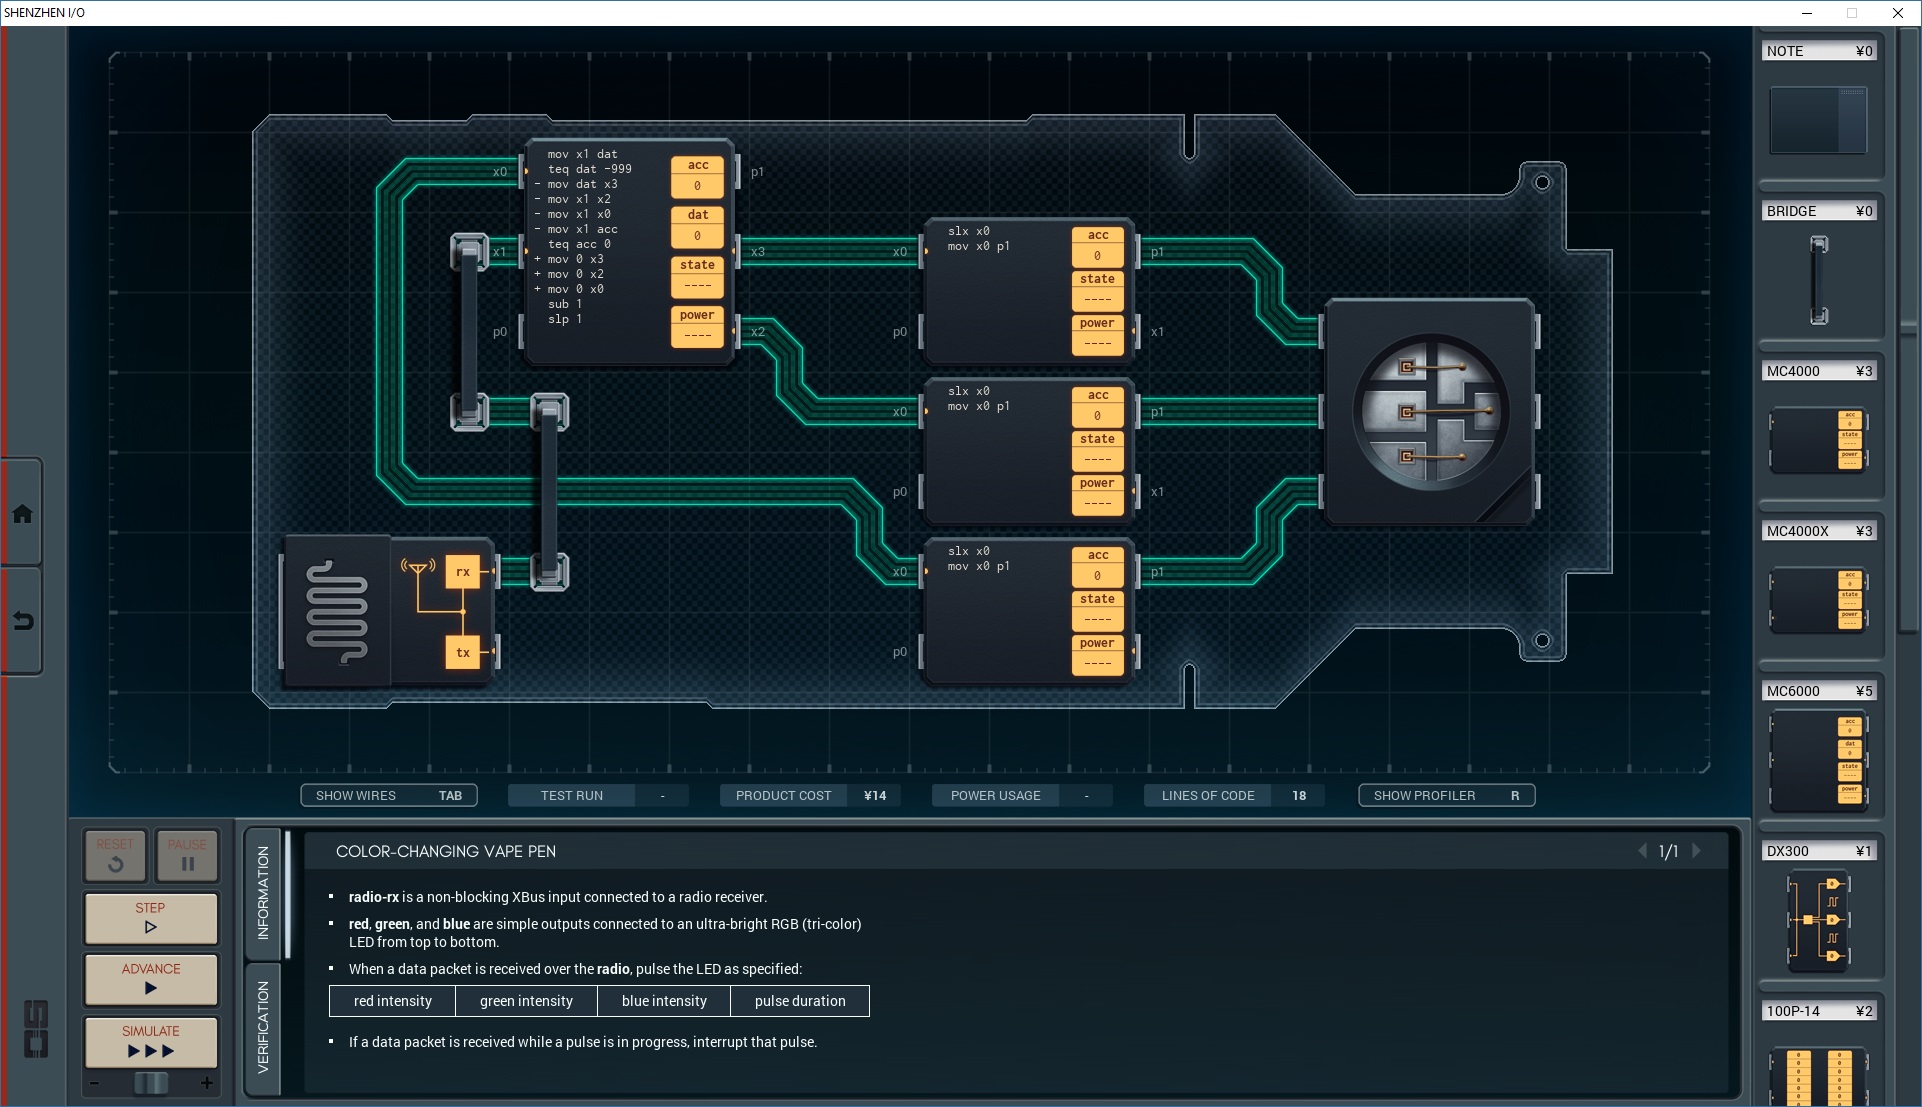The width and height of the screenshot is (1922, 1107).
Task: Click the Simulate button
Action: click(151, 1041)
